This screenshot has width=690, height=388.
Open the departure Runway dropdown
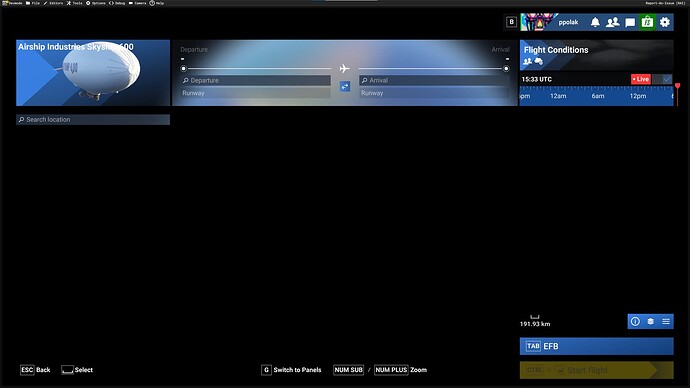255,93
